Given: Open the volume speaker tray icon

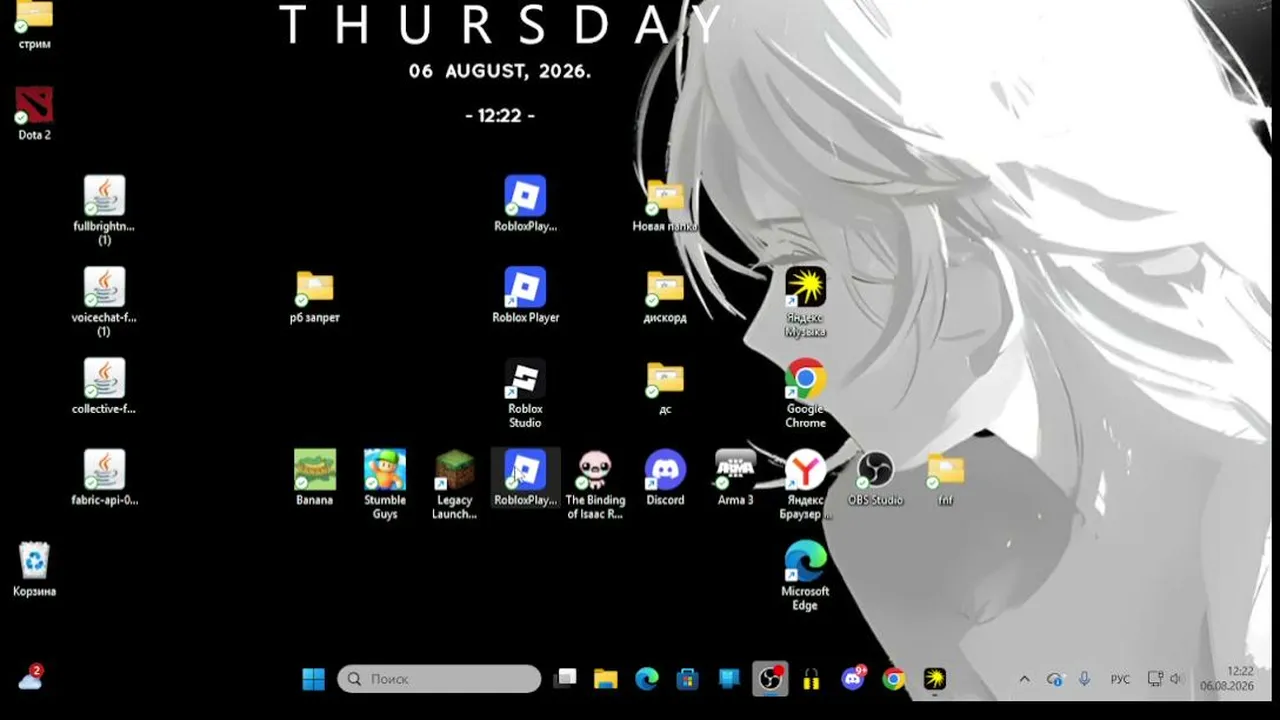Looking at the screenshot, I should tap(1176, 679).
